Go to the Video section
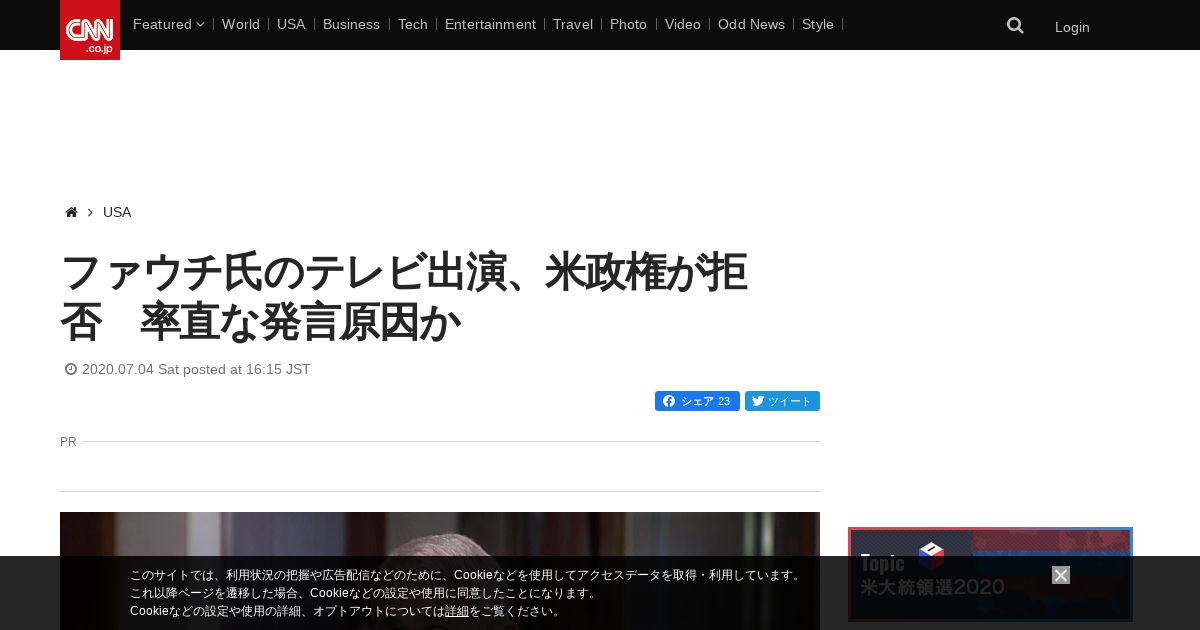1200x630 pixels. tap(683, 24)
